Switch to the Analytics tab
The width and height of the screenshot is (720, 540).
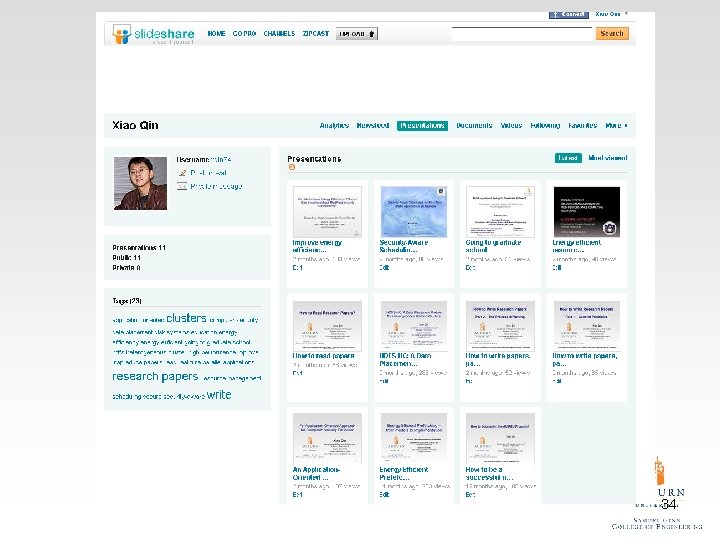(x=334, y=125)
